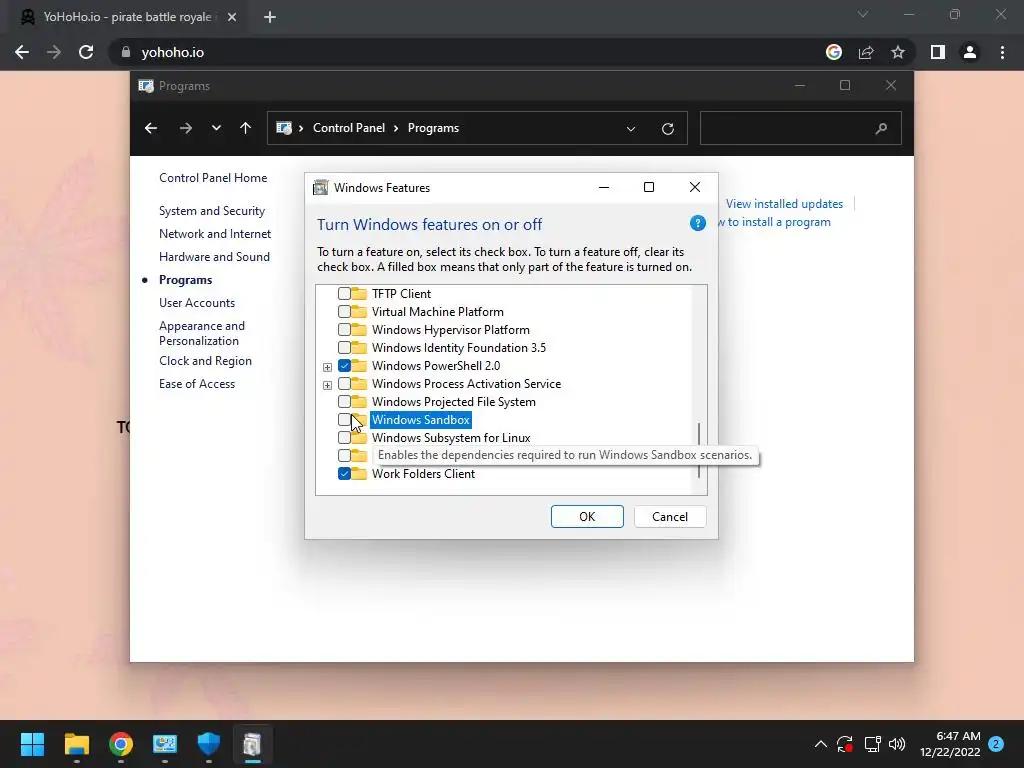View site info lock icon

pyautogui.click(x=126, y=52)
